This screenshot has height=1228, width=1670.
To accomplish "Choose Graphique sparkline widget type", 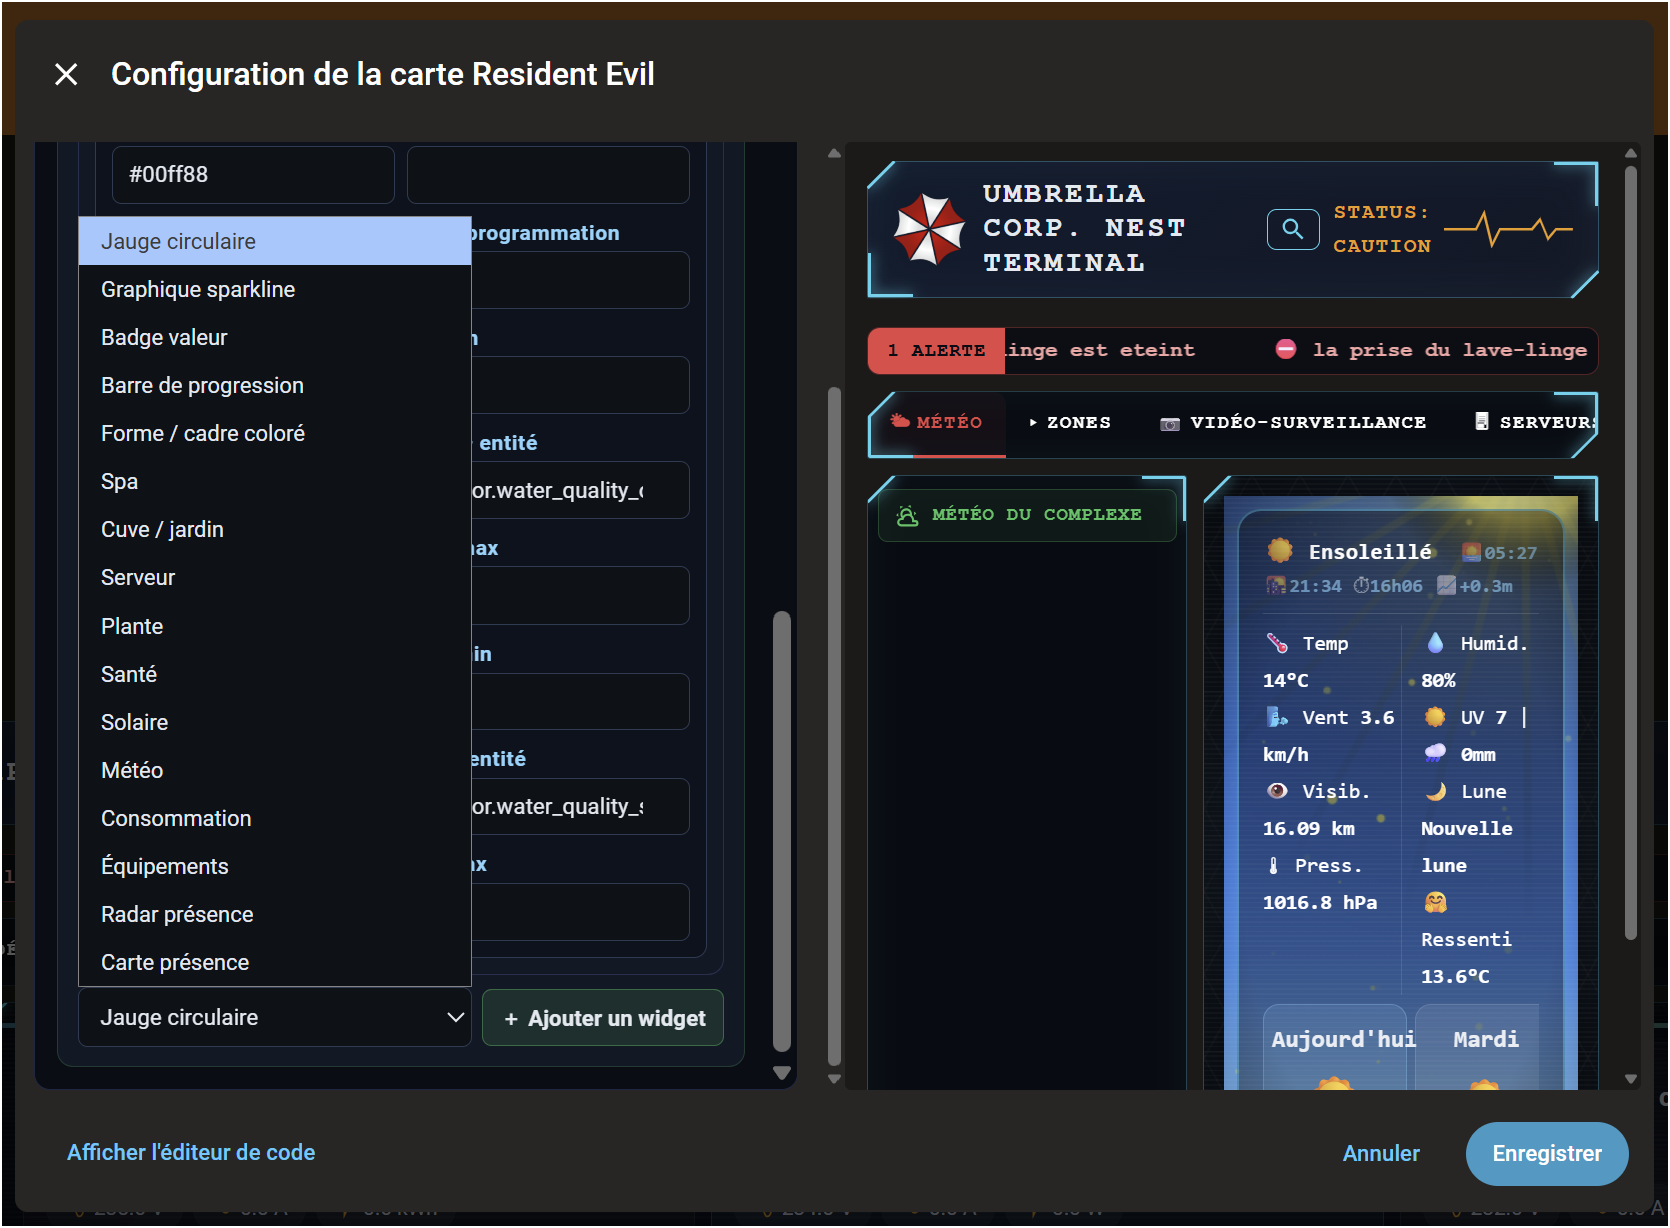I will pyautogui.click(x=275, y=289).
